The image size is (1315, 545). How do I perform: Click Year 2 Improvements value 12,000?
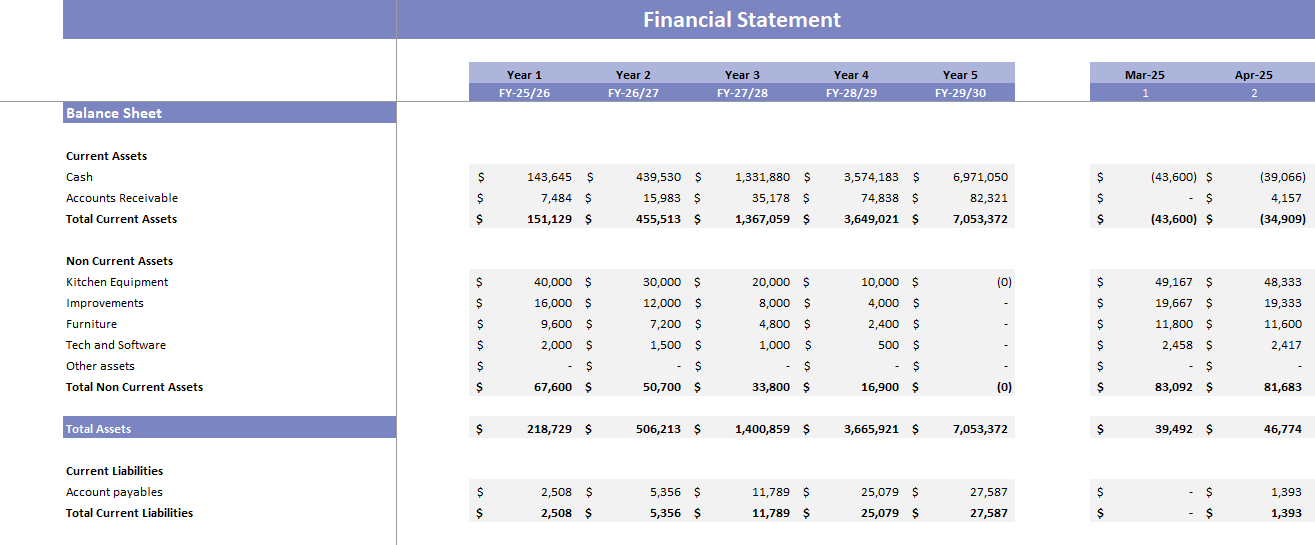(x=662, y=303)
